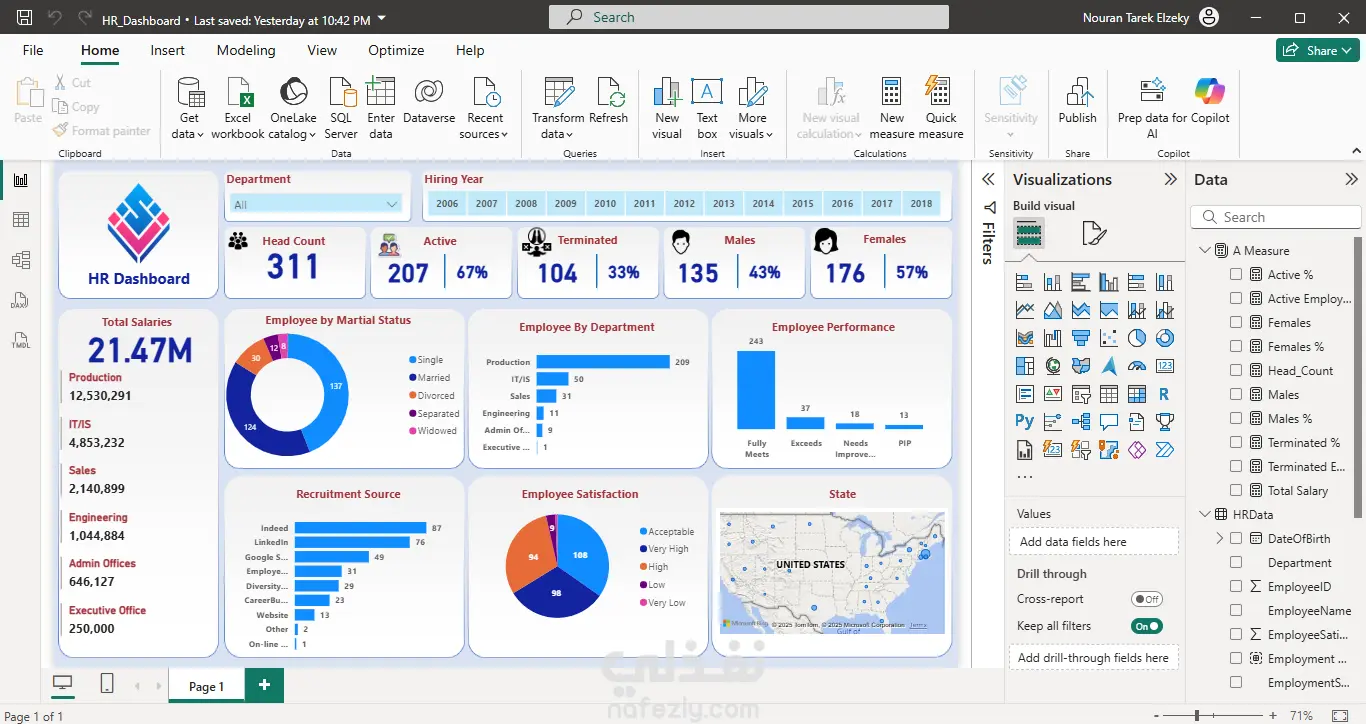Switch to the Format visual brush tab
Image resolution: width=1366 pixels, height=724 pixels.
point(1094,234)
